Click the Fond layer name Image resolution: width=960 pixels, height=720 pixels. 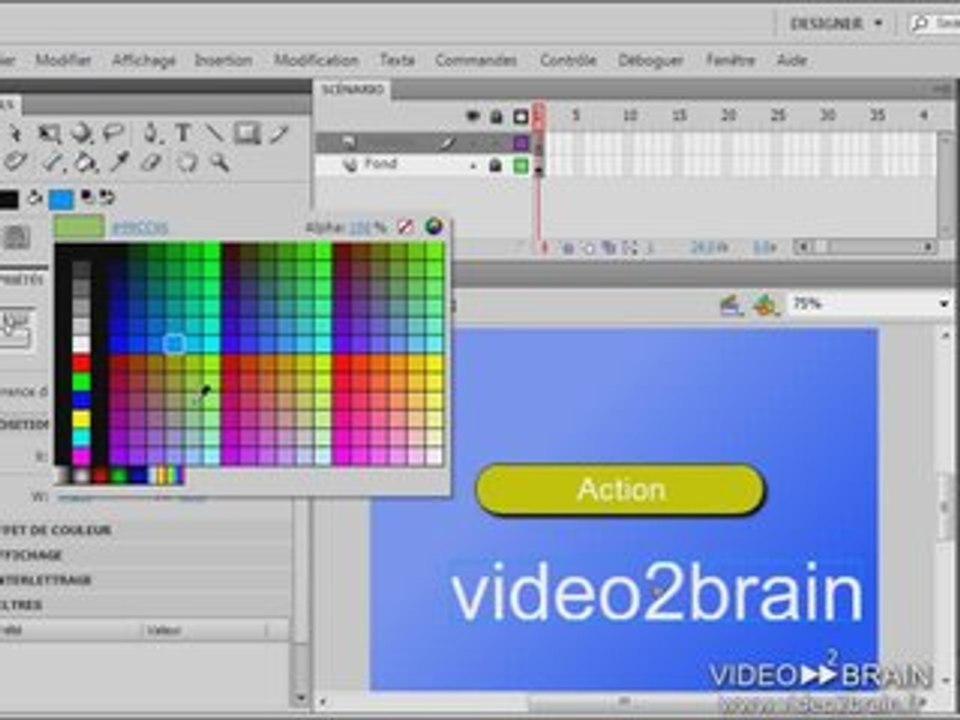pyautogui.click(x=381, y=164)
